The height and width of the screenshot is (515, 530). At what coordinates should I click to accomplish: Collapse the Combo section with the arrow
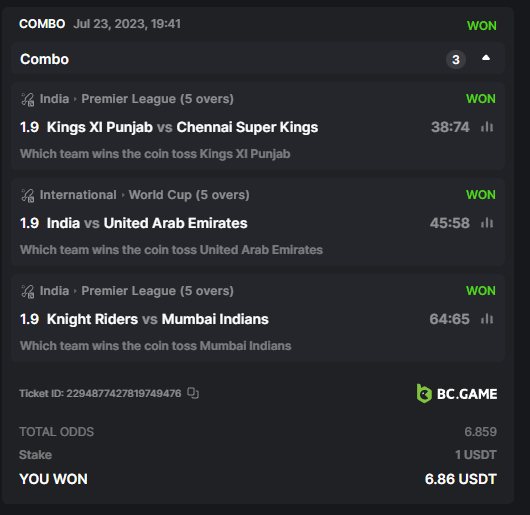[x=486, y=58]
